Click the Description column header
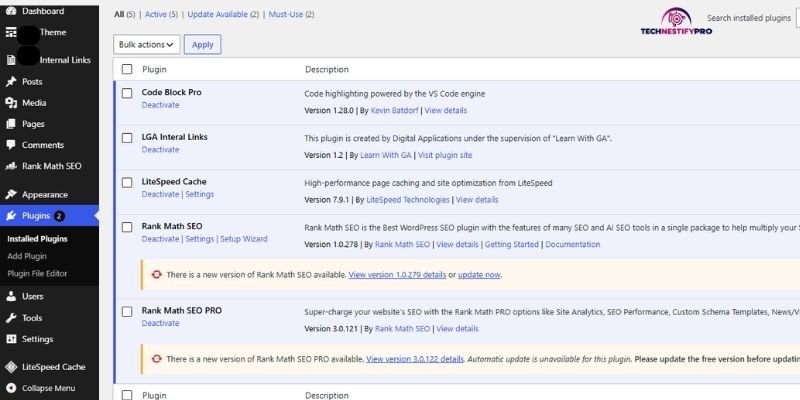Screen dimensions: 800x400 pos(327,69)
